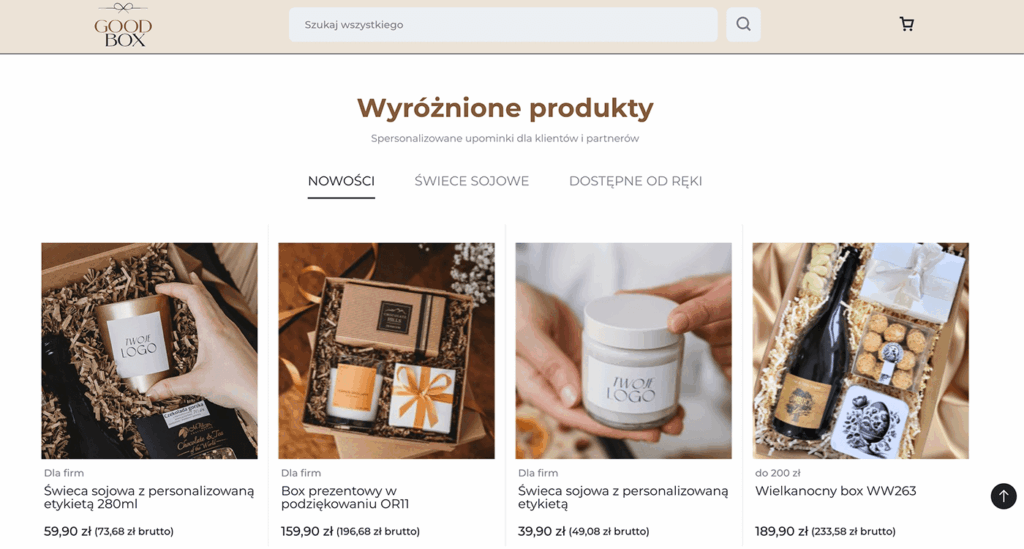The width and height of the screenshot is (1024, 549).
Task: Open the white jar candle product image
Action: 624,351
